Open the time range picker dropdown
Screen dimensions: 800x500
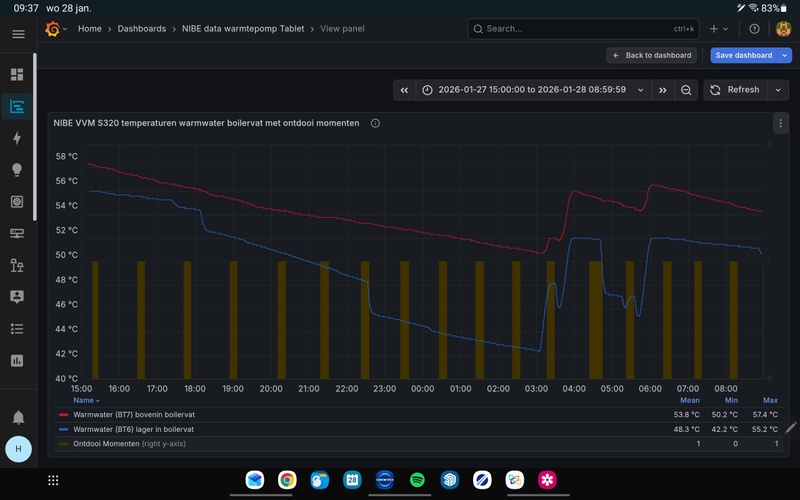532,90
